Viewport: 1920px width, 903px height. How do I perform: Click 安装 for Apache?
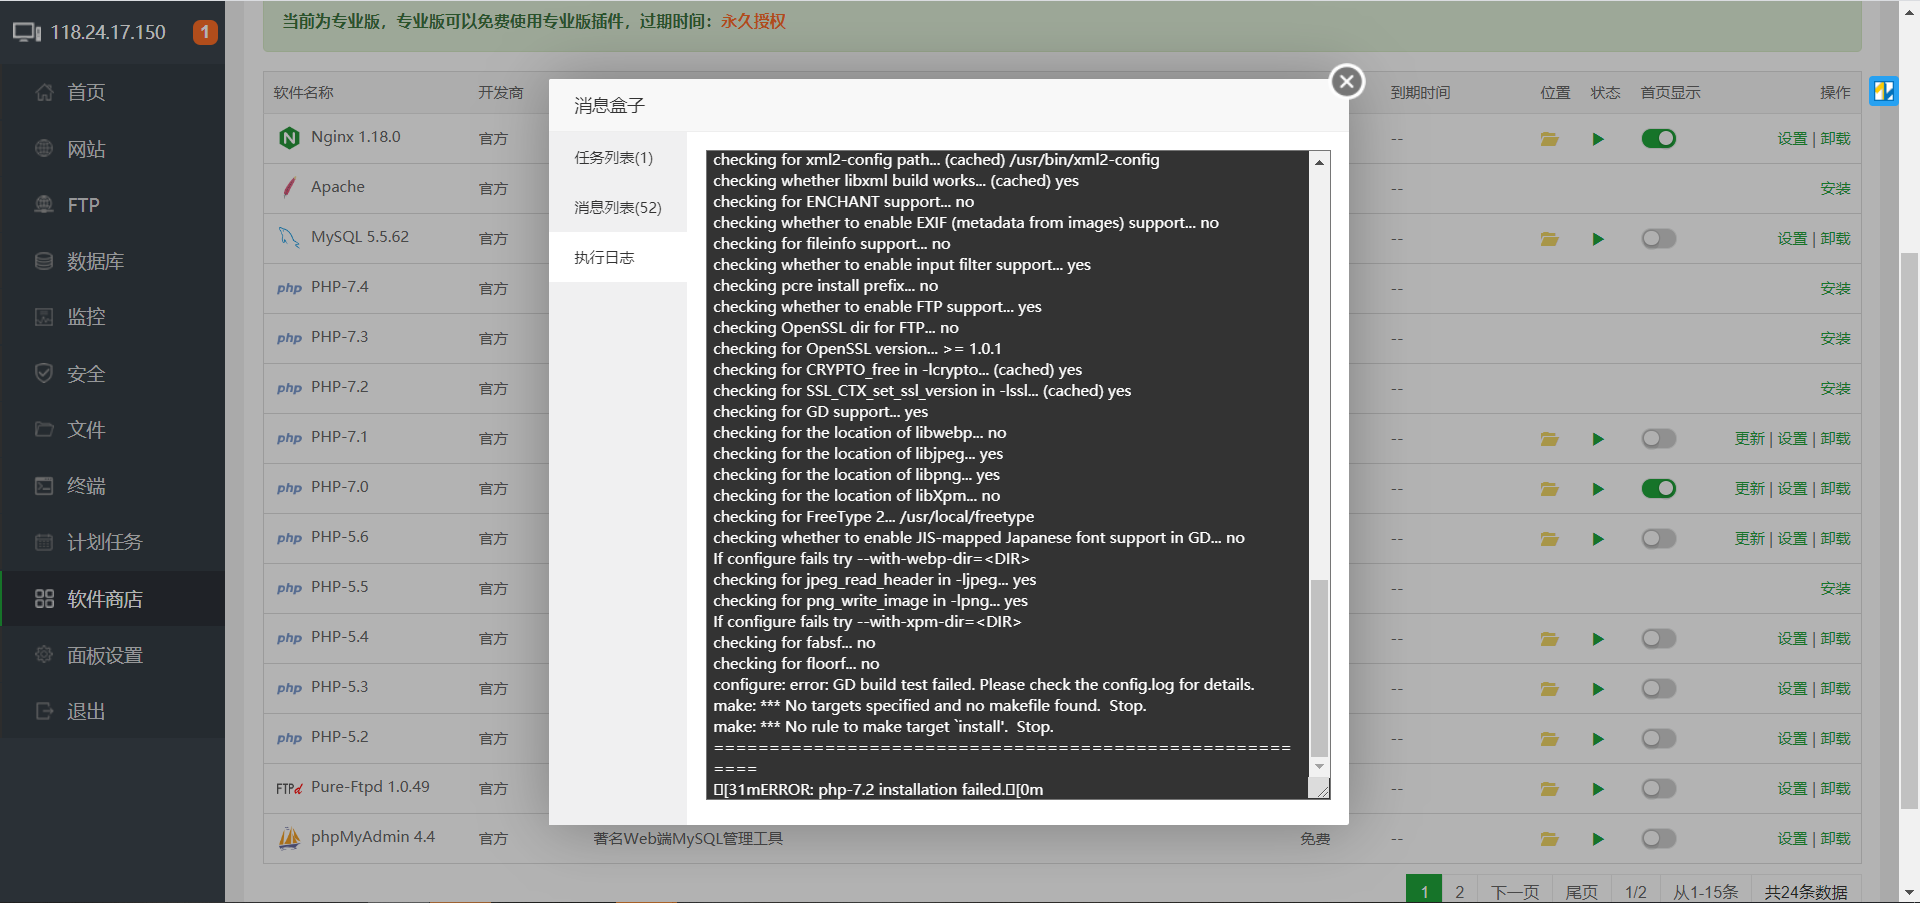pyautogui.click(x=1835, y=189)
